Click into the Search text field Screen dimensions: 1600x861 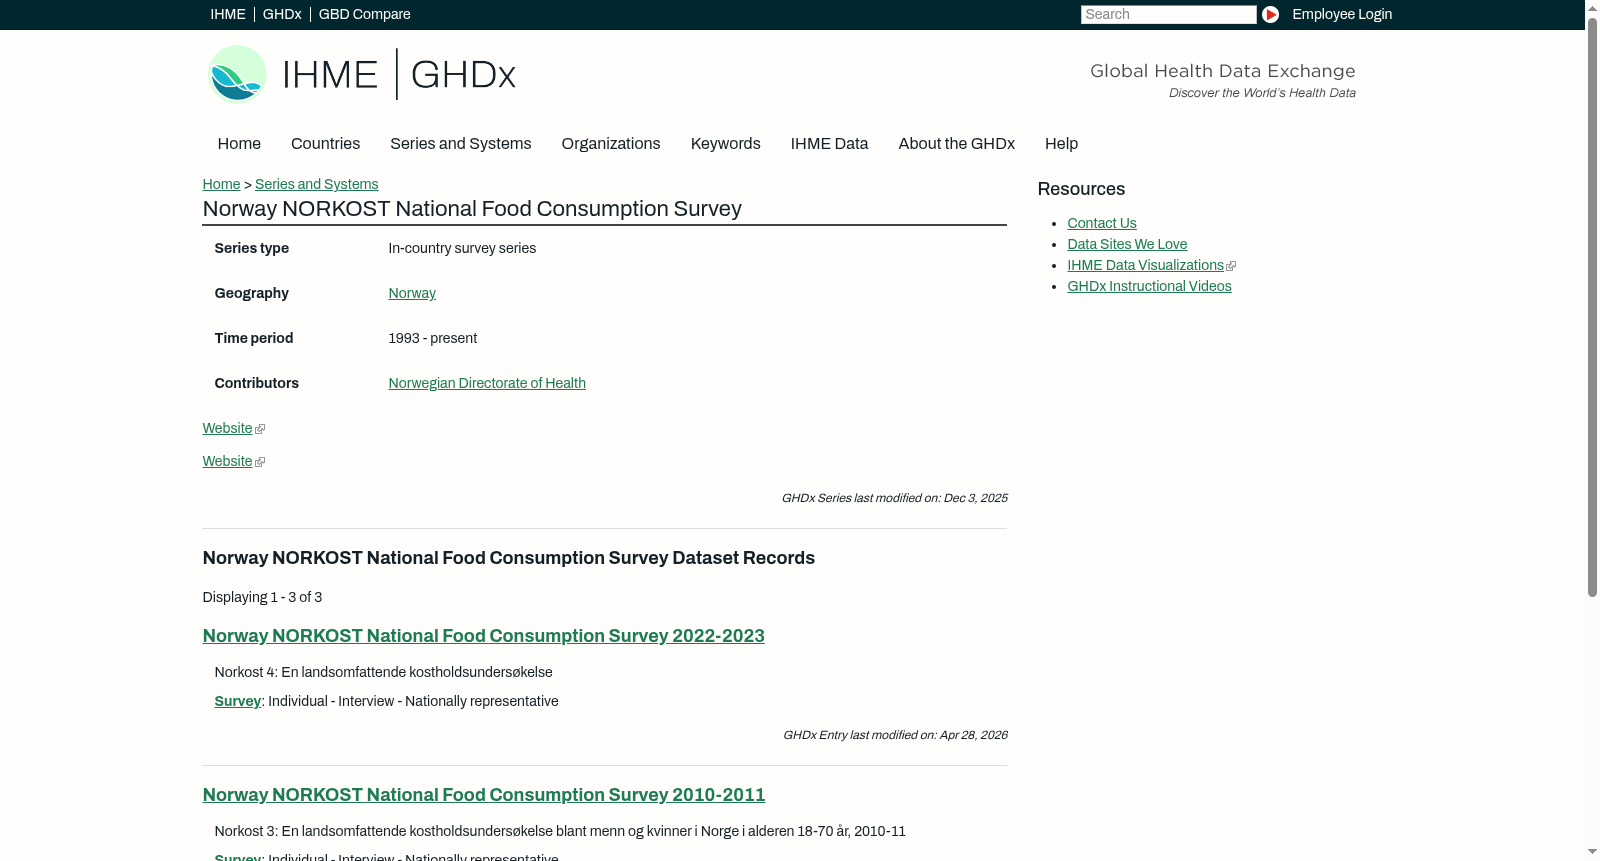(x=1168, y=14)
